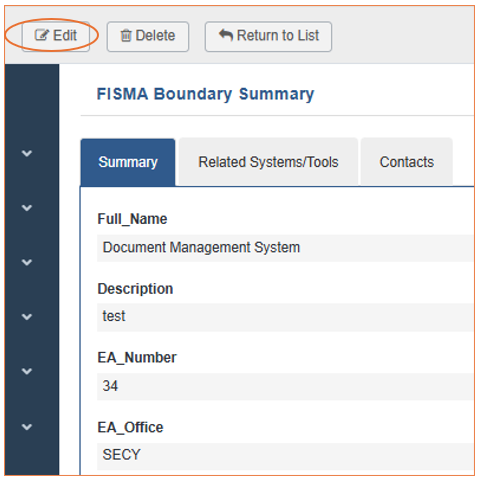
Task: Click the EA_Number field showing 34
Action: coord(285,386)
